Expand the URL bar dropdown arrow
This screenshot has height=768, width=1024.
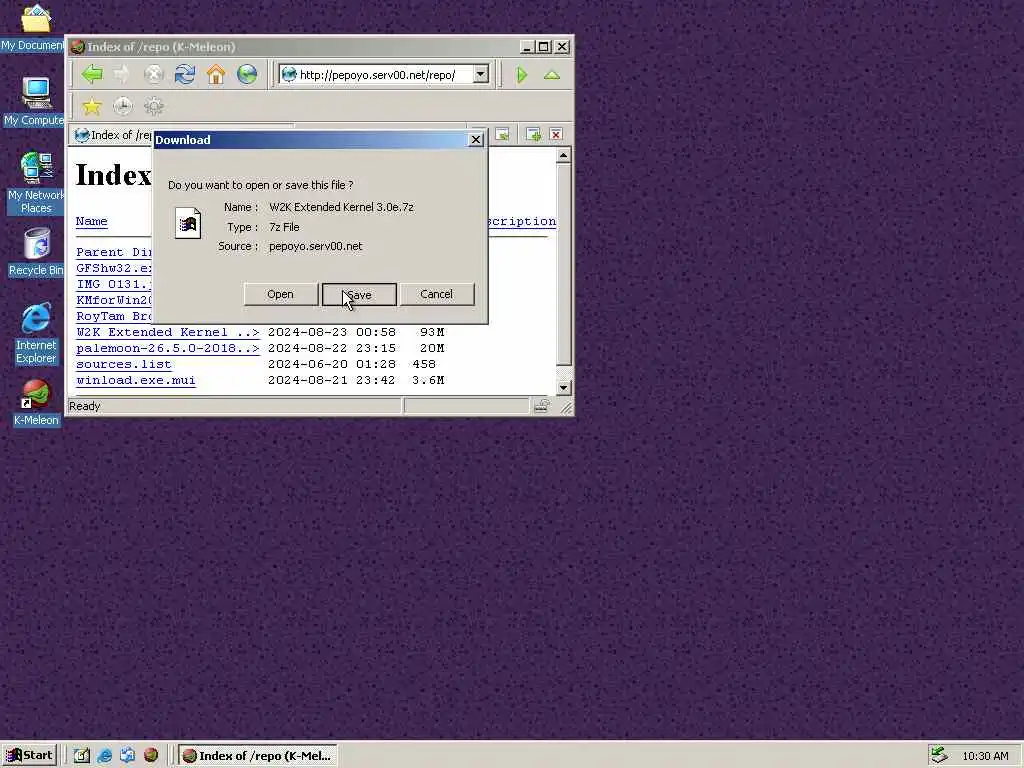pyautogui.click(x=481, y=74)
